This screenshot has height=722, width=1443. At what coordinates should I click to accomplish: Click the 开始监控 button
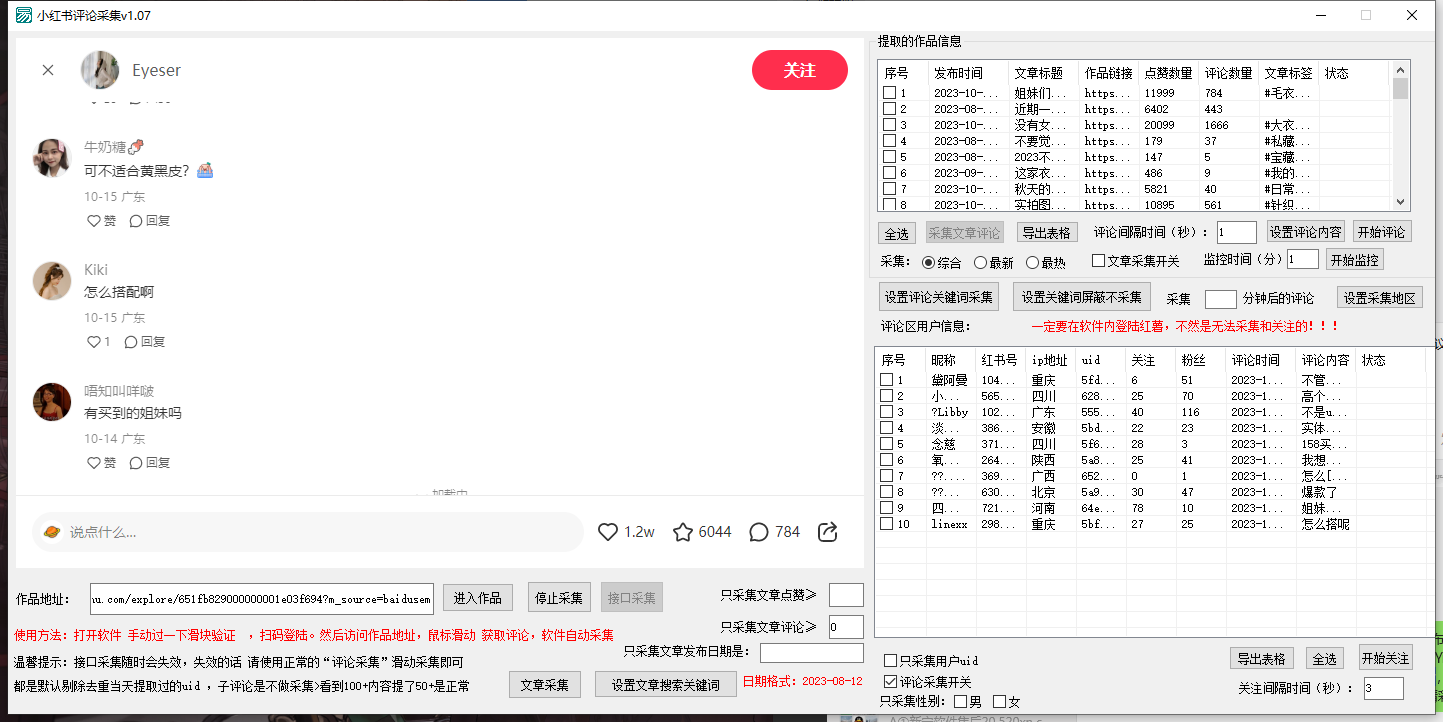[x=1355, y=260]
